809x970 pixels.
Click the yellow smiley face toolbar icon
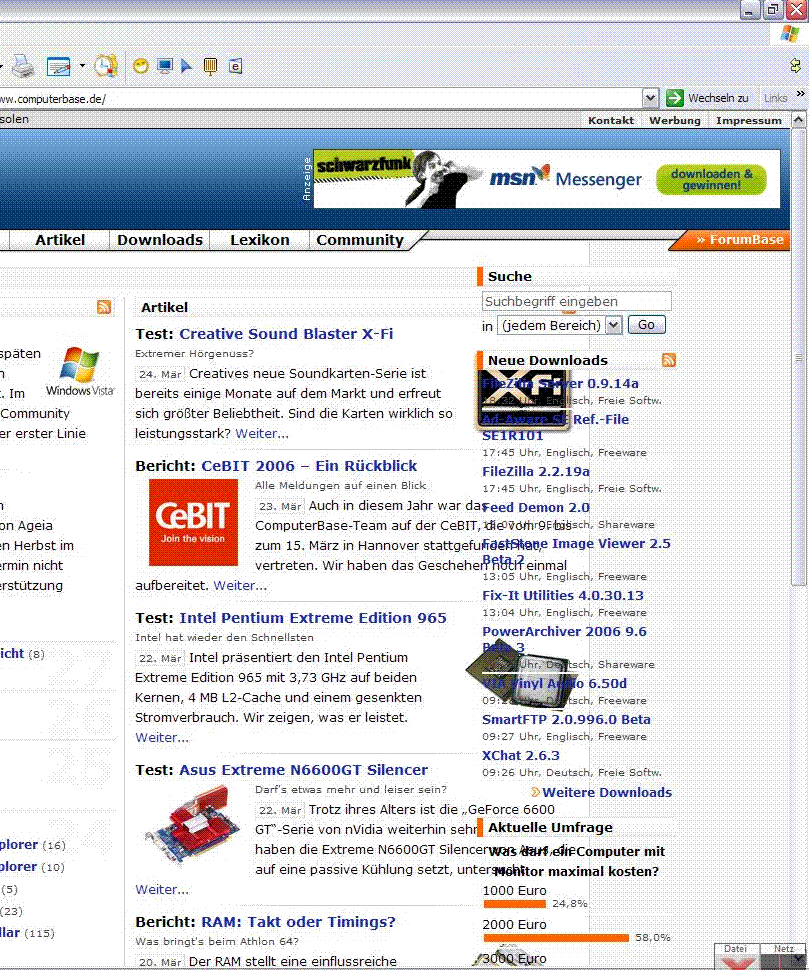click(141, 66)
